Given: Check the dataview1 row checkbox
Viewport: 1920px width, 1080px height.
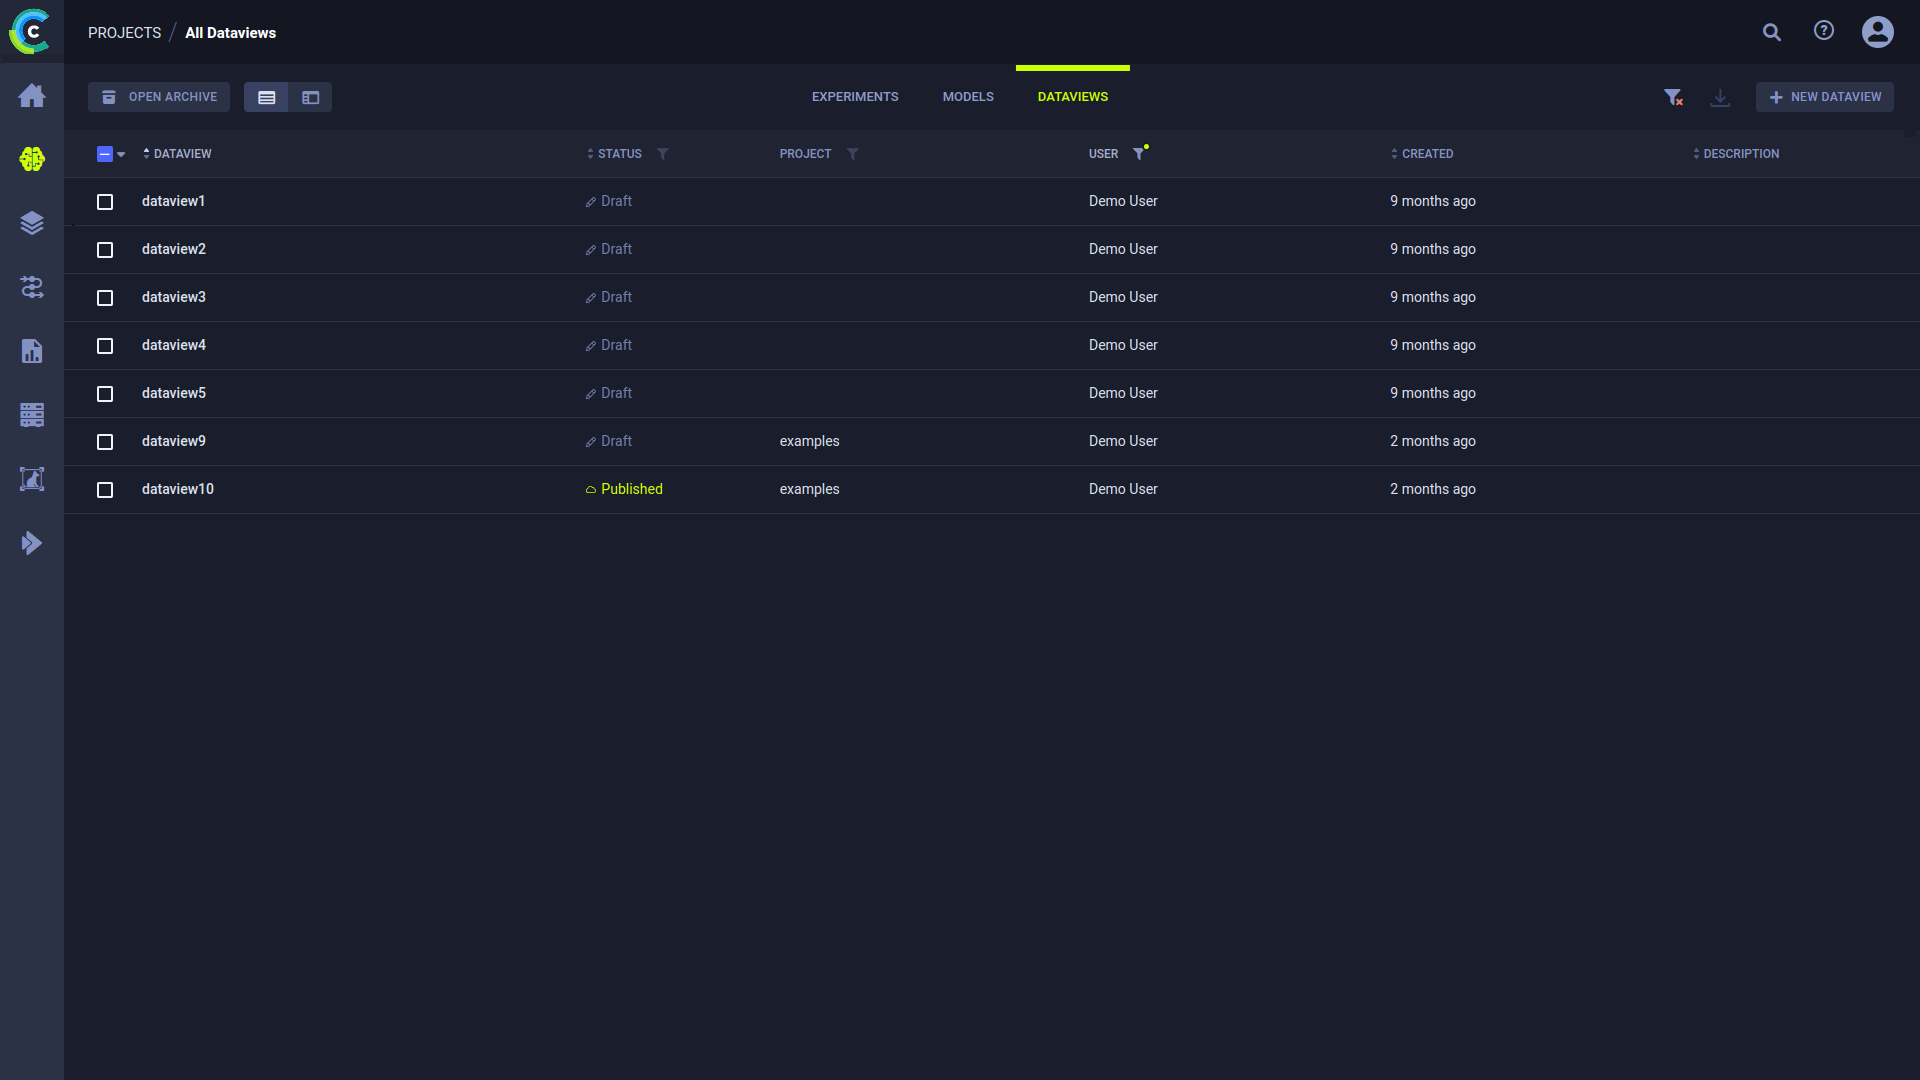Looking at the screenshot, I should tap(105, 202).
